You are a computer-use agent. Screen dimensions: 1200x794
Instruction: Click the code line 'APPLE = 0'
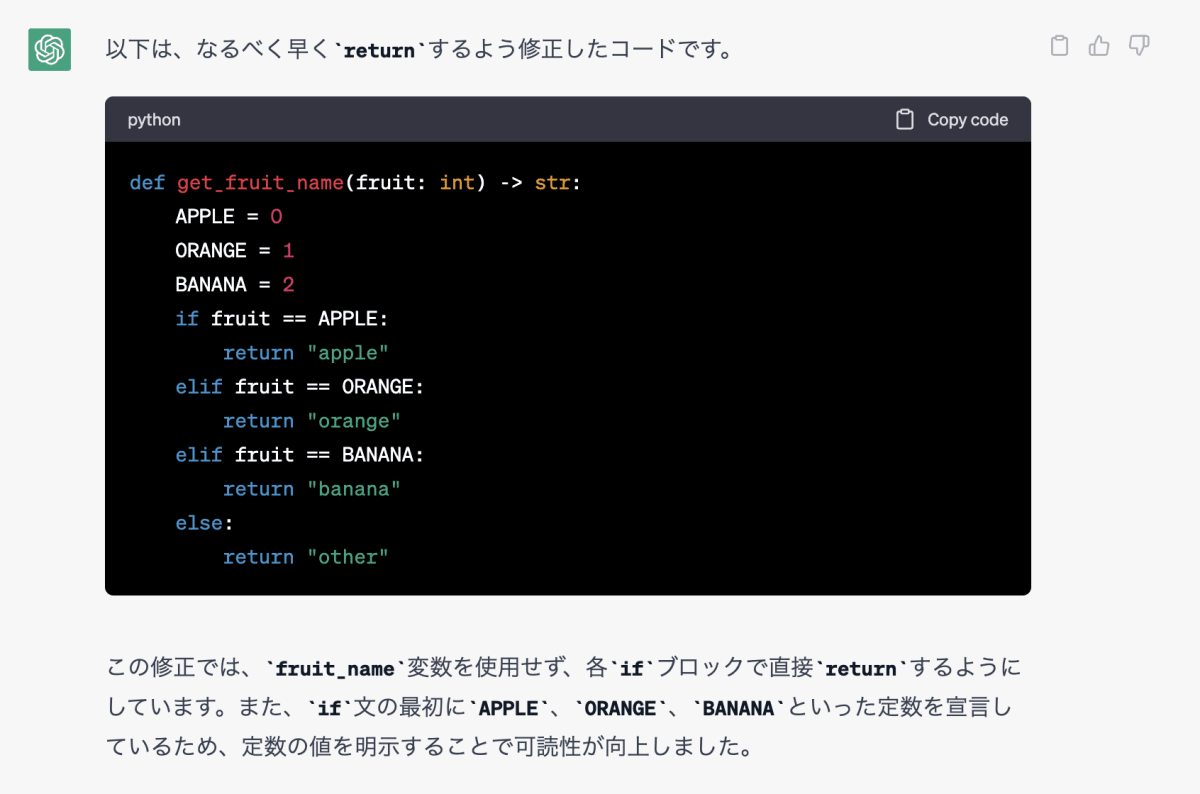[229, 217]
